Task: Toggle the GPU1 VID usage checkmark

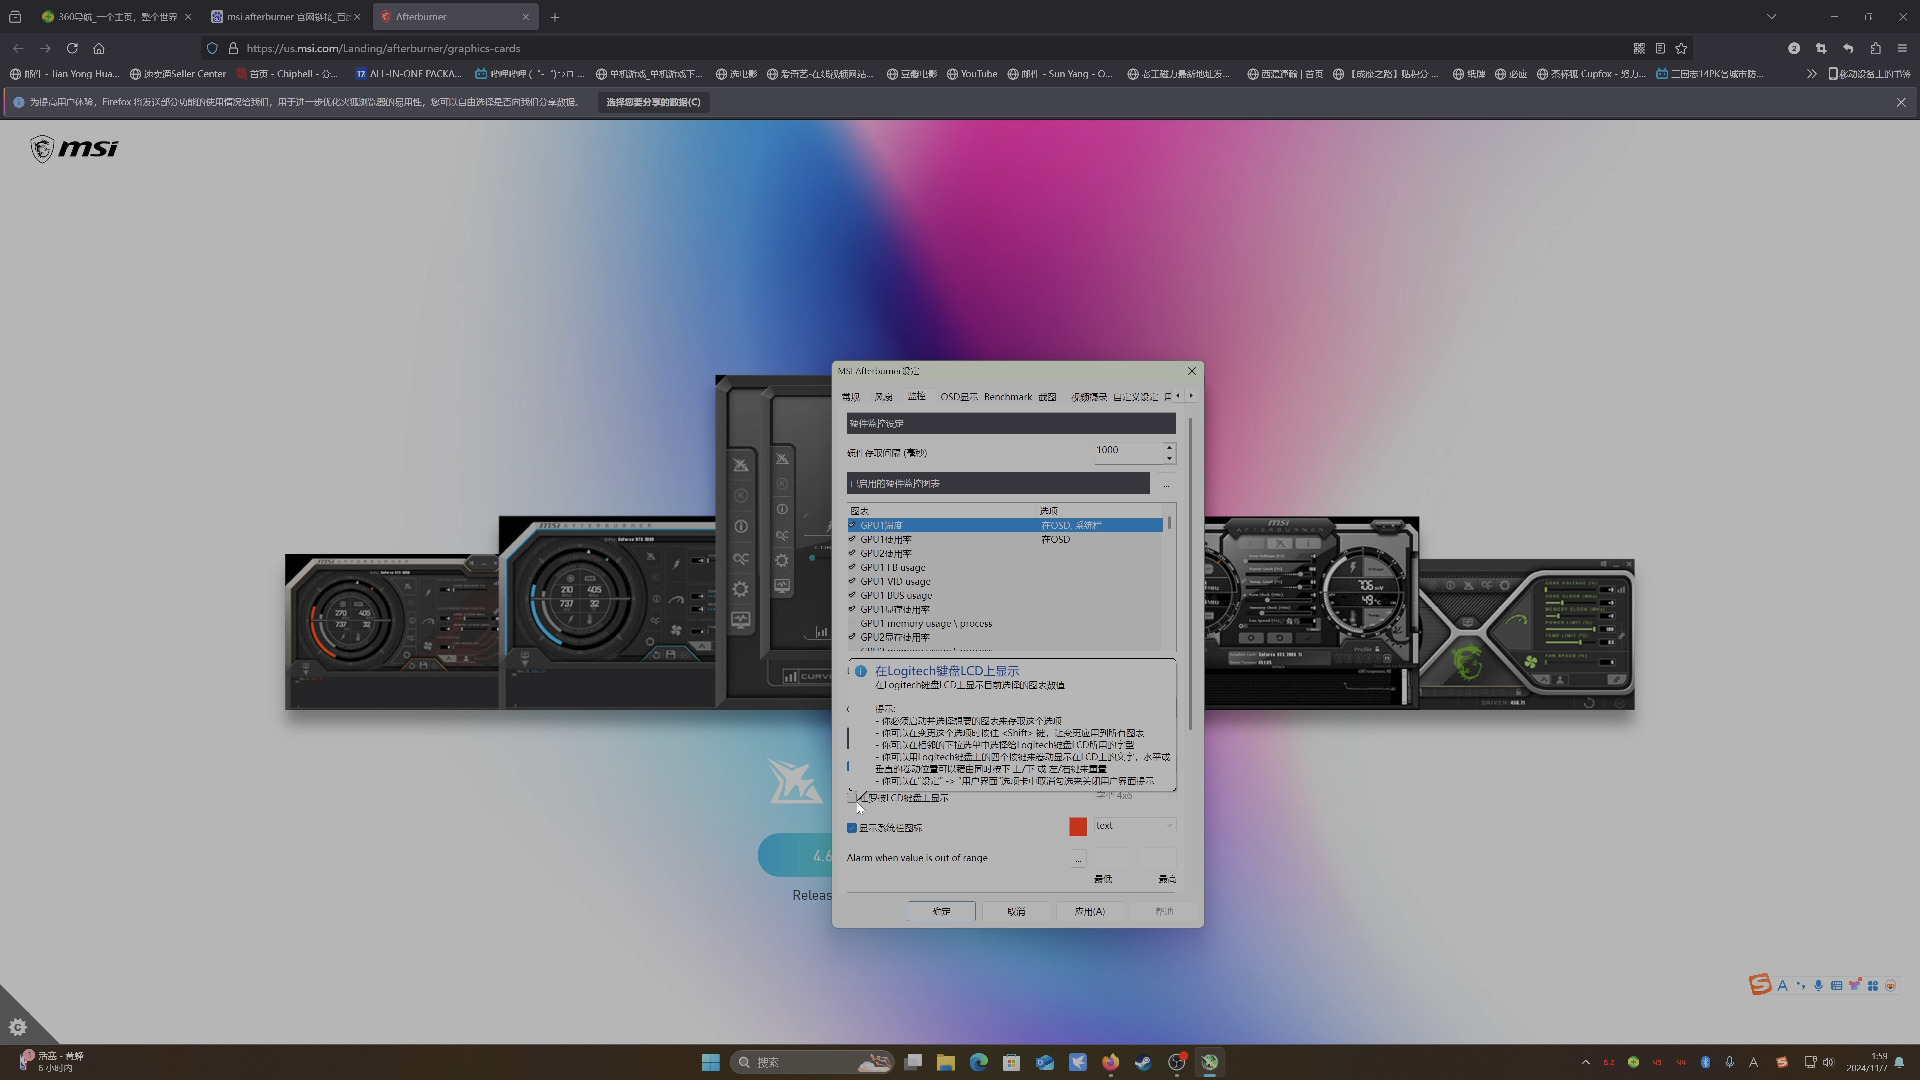Action: click(x=852, y=581)
